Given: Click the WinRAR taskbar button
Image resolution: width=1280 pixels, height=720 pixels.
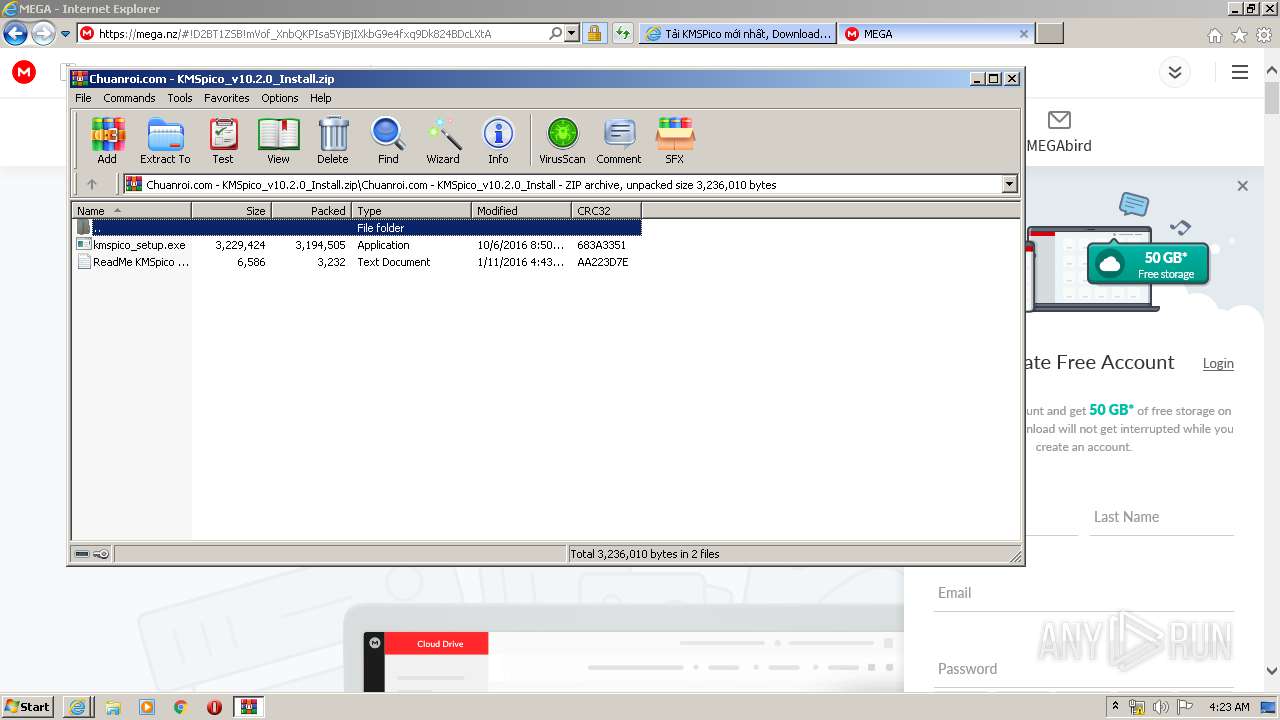Looking at the screenshot, I should tap(249, 707).
